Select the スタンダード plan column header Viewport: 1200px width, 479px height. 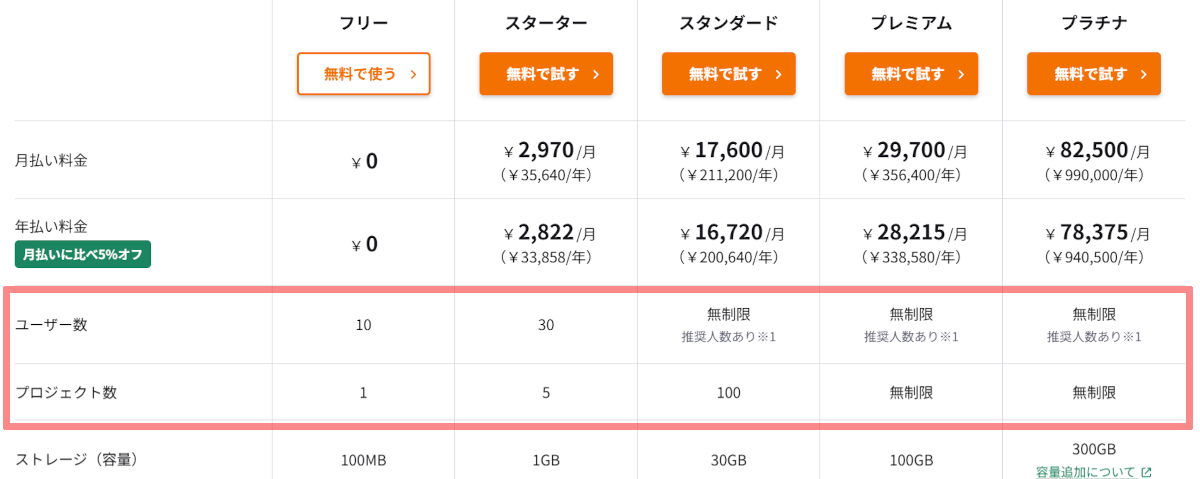(728, 23)
